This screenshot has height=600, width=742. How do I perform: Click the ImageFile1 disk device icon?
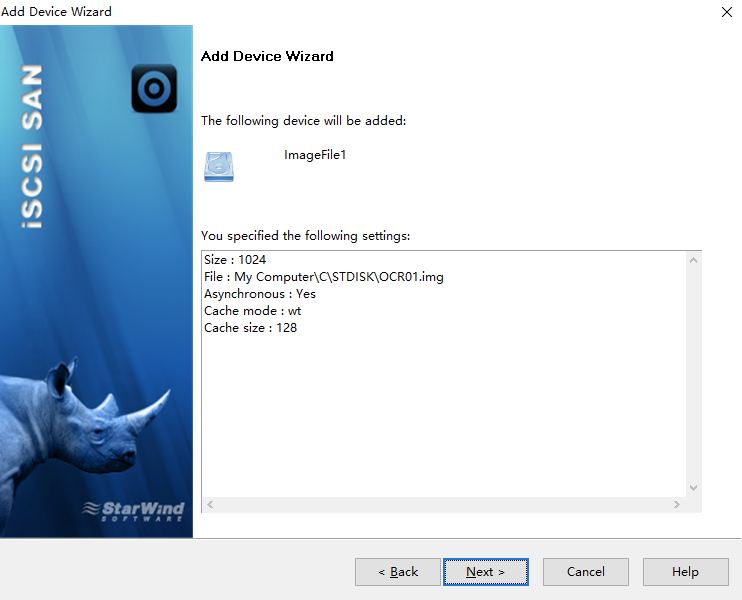click(219, 167)
